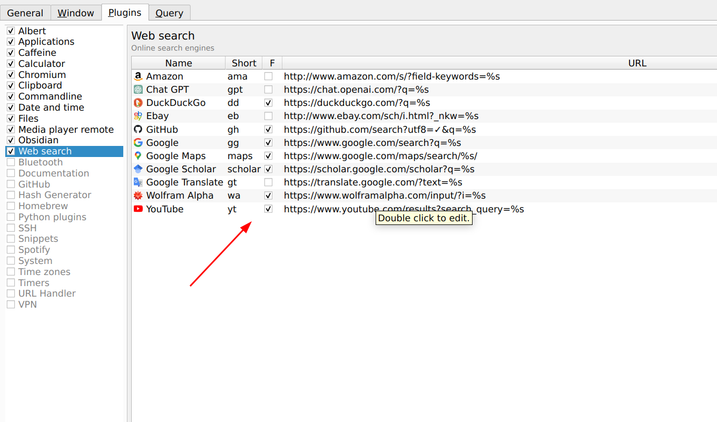Click the 'yt' shortcut cell
This screenshot has width=717, height=422.
click(x=244, y=209)
